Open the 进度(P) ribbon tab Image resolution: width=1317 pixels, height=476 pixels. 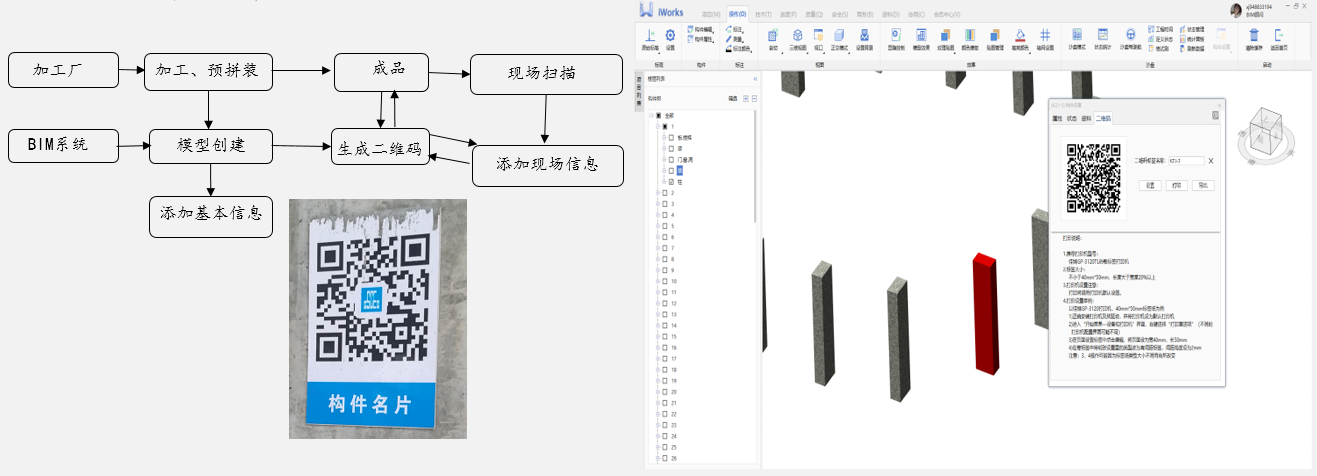pyautogui.click(x=788, y=14)
